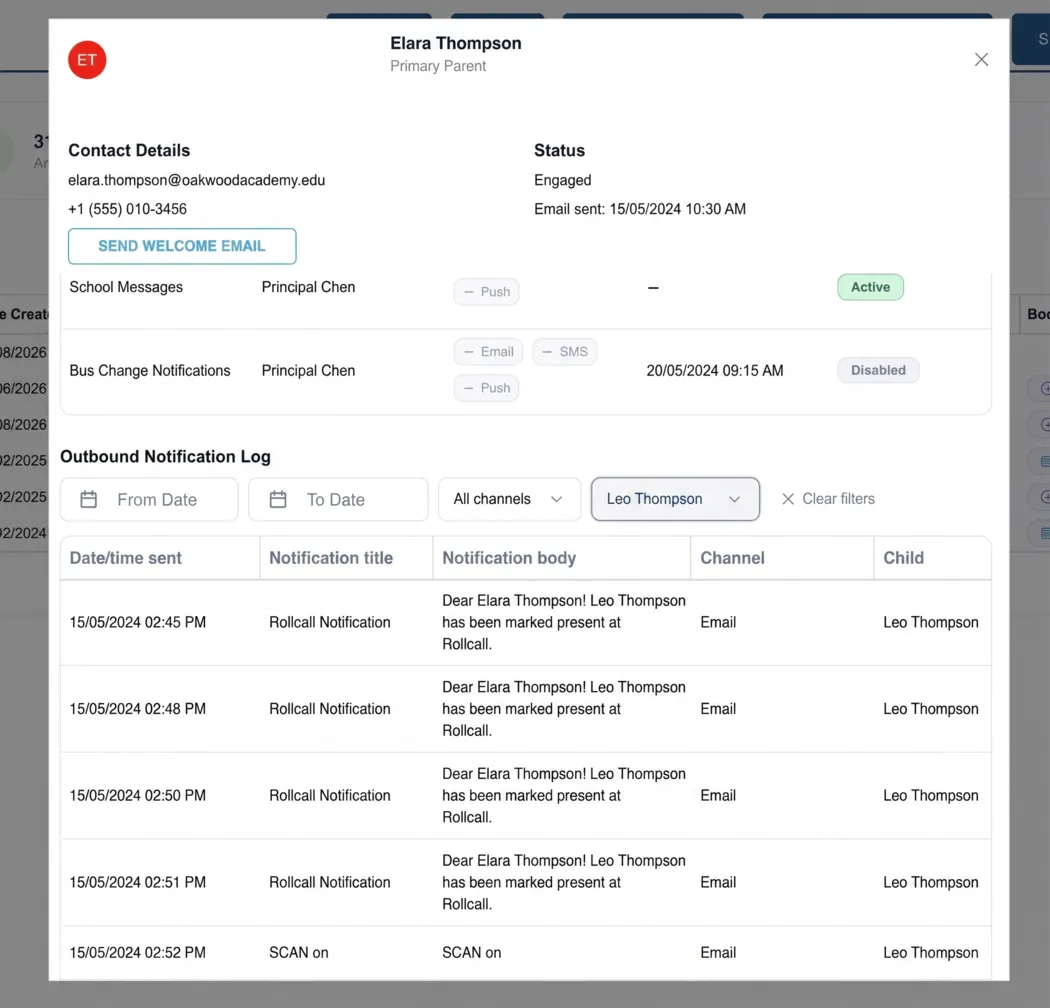This screenshot has width=1050, height=1008.
Task: Select the 15/05/2024 02:45 PM log row
Action: point(526,622)
